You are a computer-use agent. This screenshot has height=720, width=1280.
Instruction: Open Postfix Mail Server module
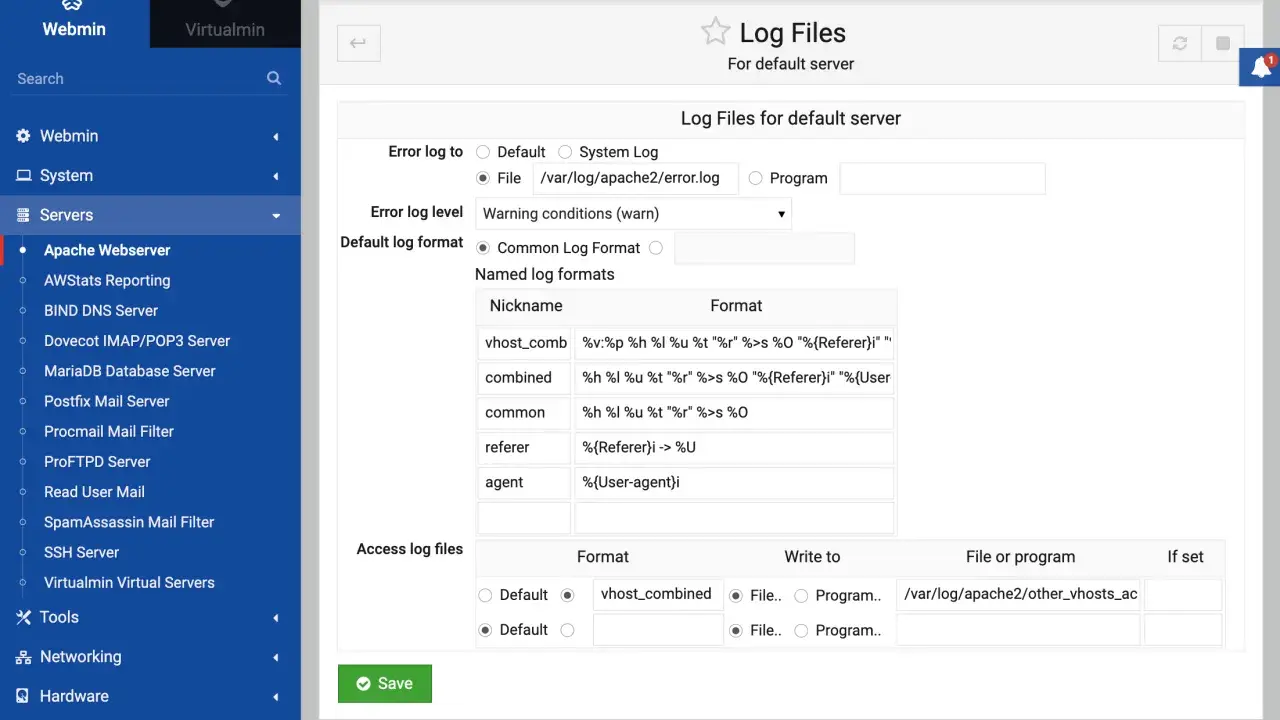click(x=107, y=401)
